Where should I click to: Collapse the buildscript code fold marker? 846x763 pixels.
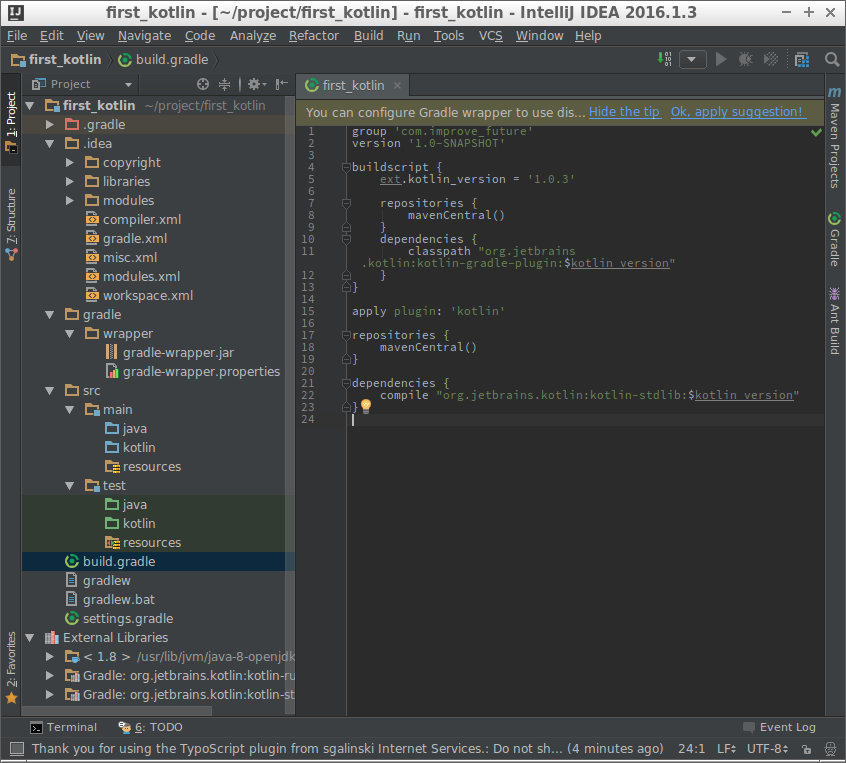click(346, 167)
